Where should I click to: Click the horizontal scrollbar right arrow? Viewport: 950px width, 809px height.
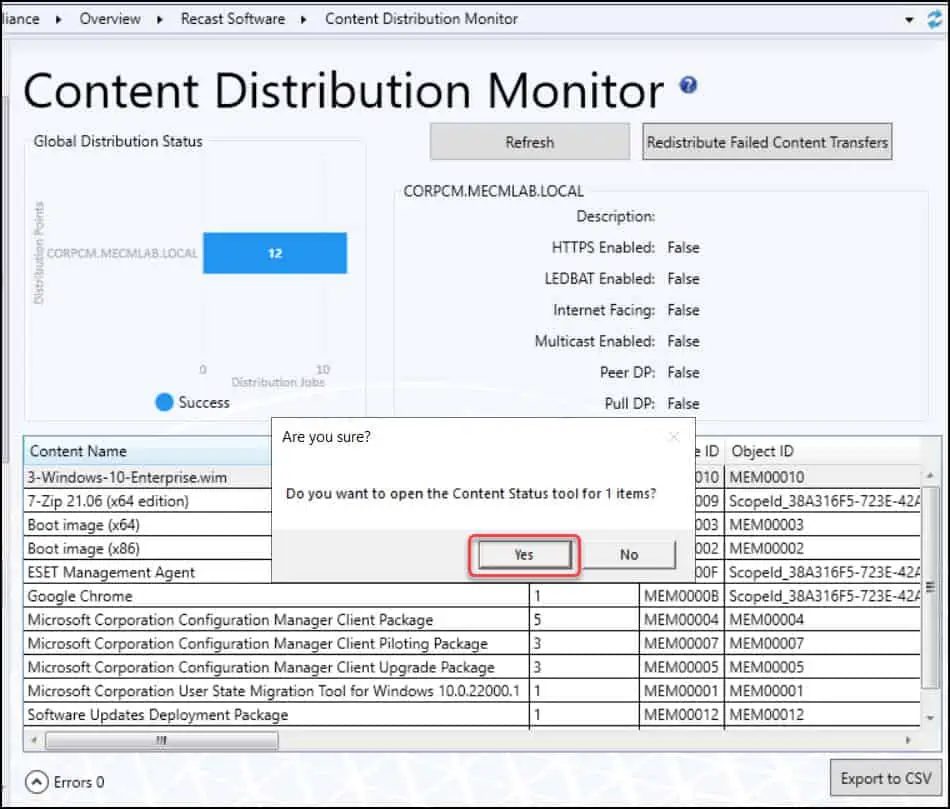pyautogui.click(x=908, y=740)
